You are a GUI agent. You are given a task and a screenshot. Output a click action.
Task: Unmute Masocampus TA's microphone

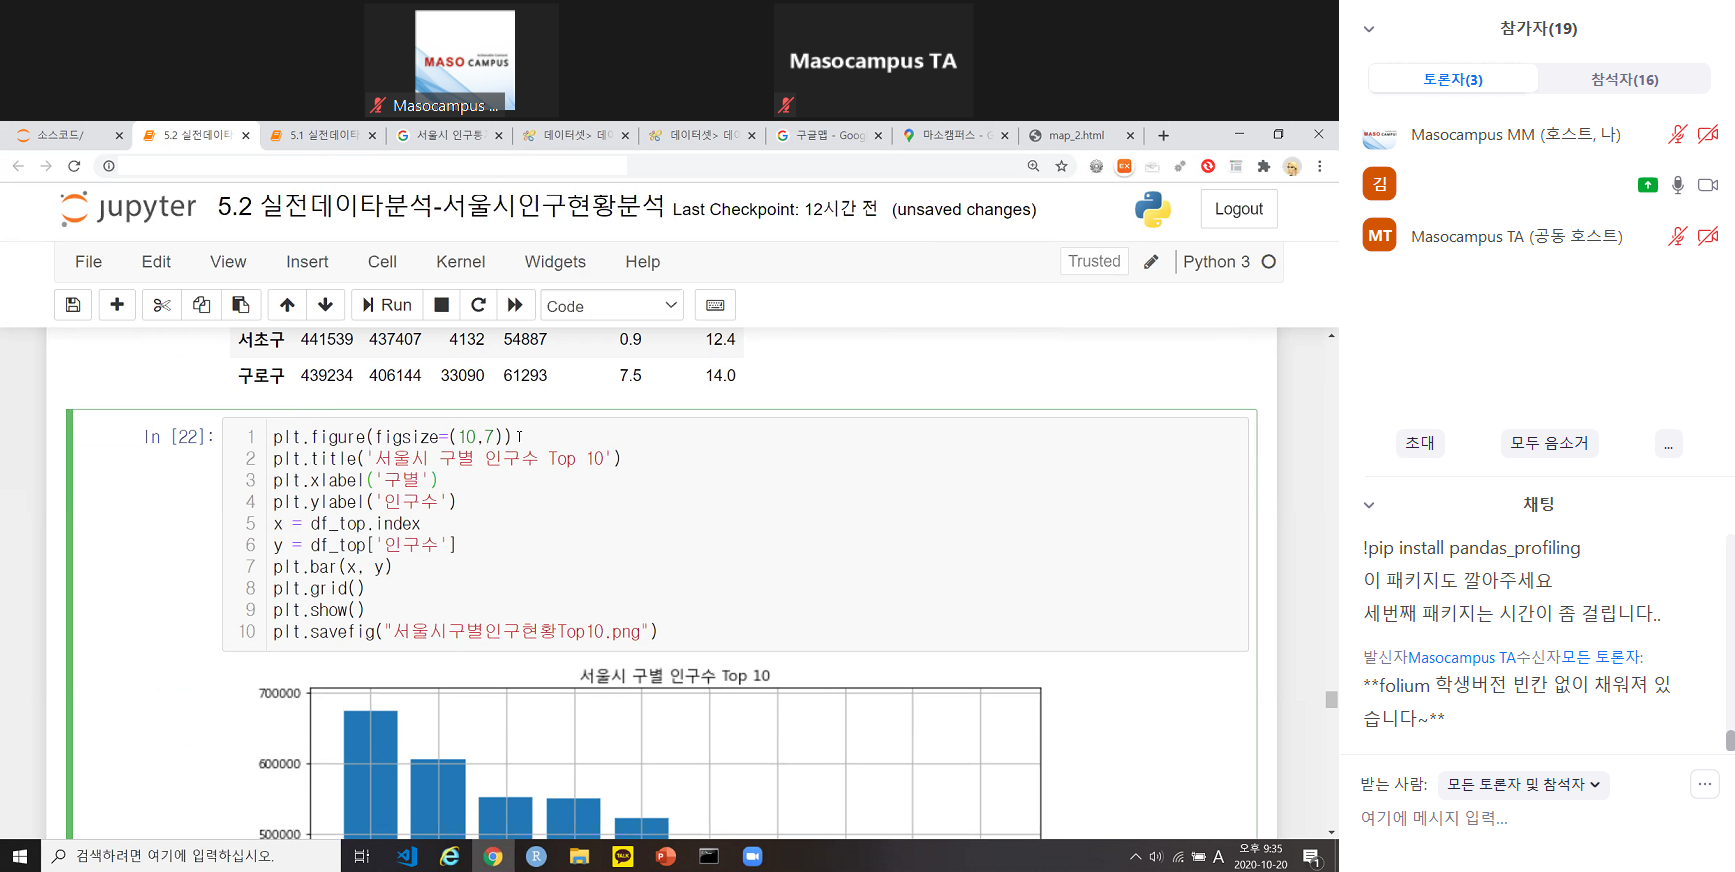click(x=1677, y=236)
